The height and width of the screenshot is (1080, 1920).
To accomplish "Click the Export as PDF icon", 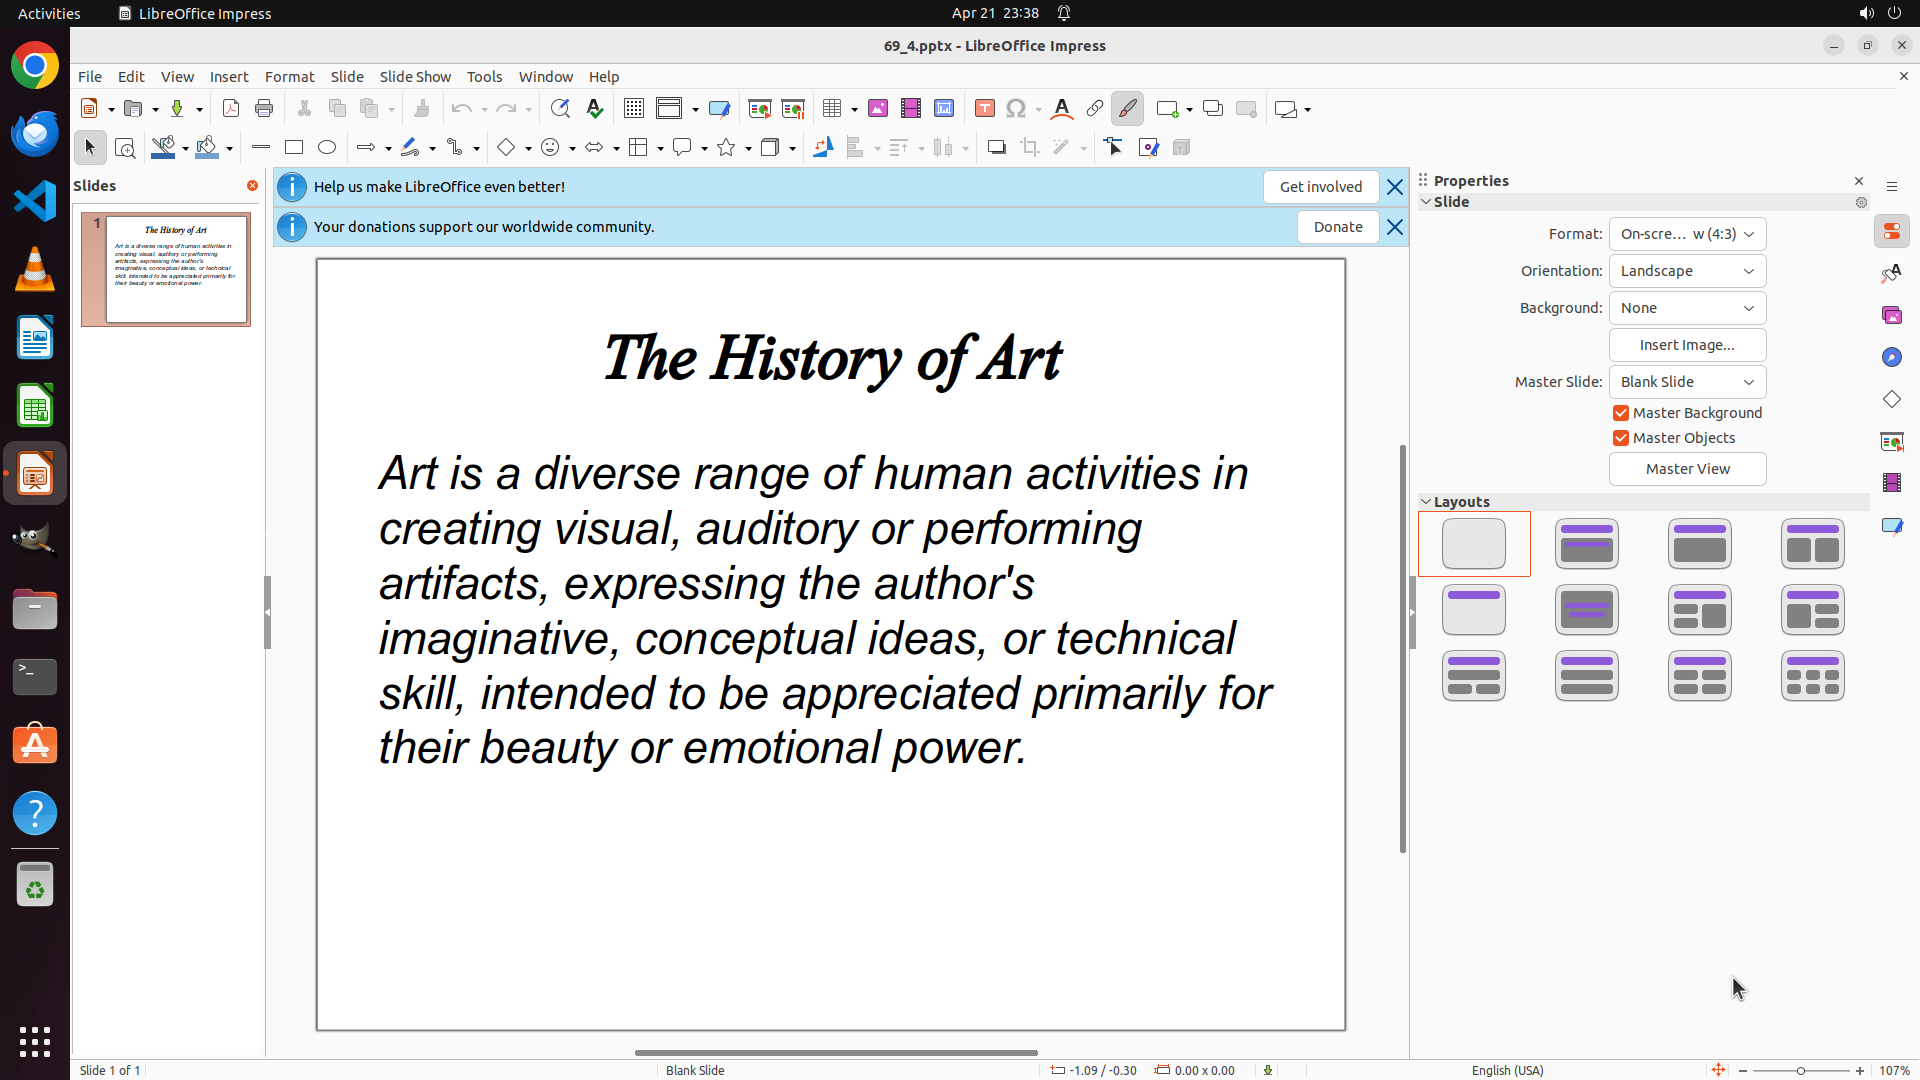I will [x=231, y=109].
